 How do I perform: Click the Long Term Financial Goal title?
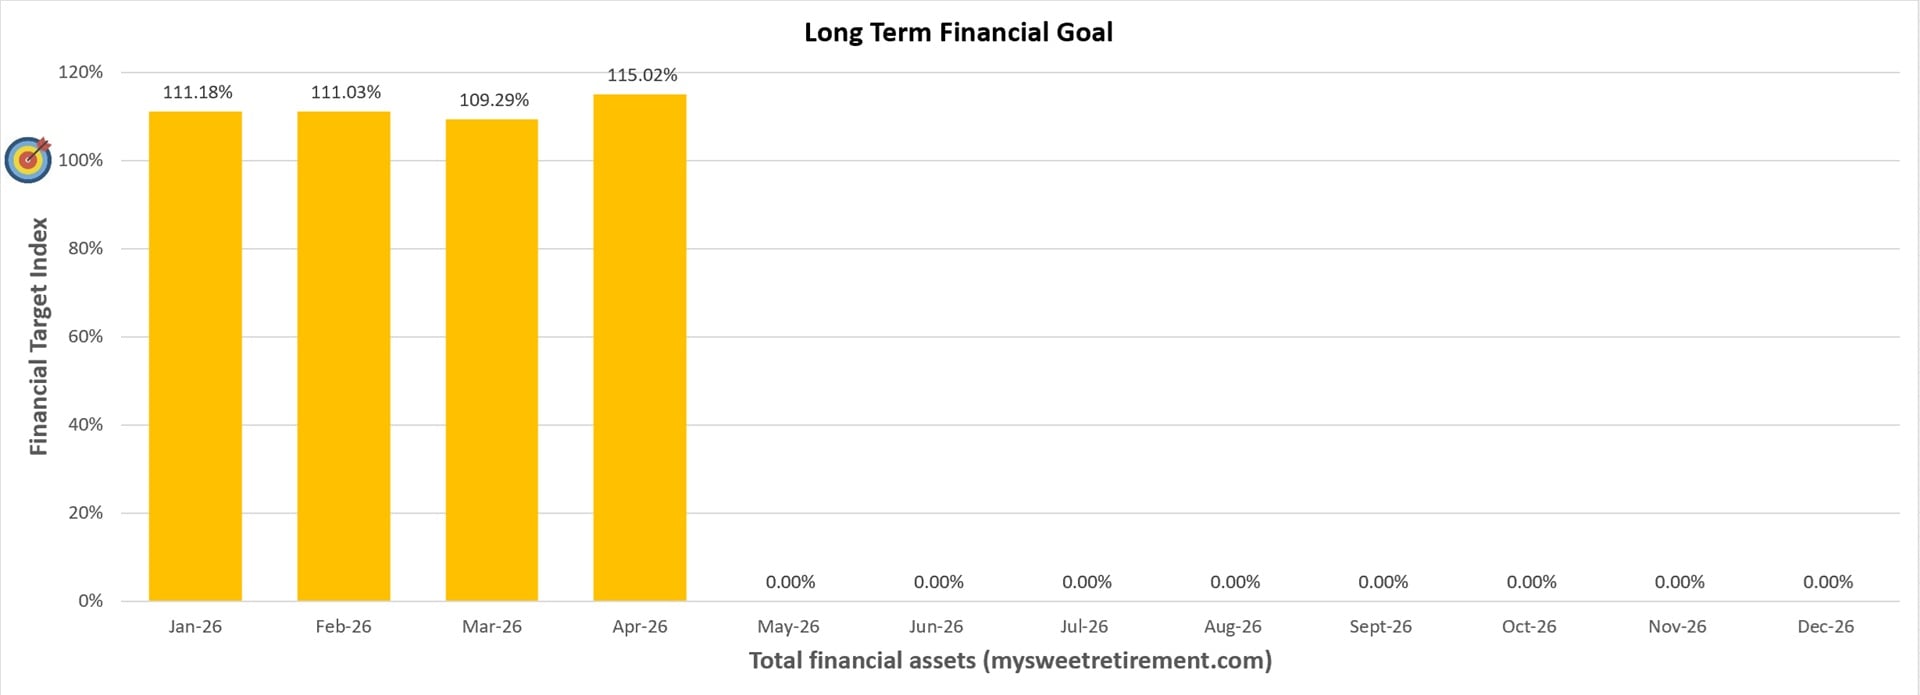[x=958, y=32]
